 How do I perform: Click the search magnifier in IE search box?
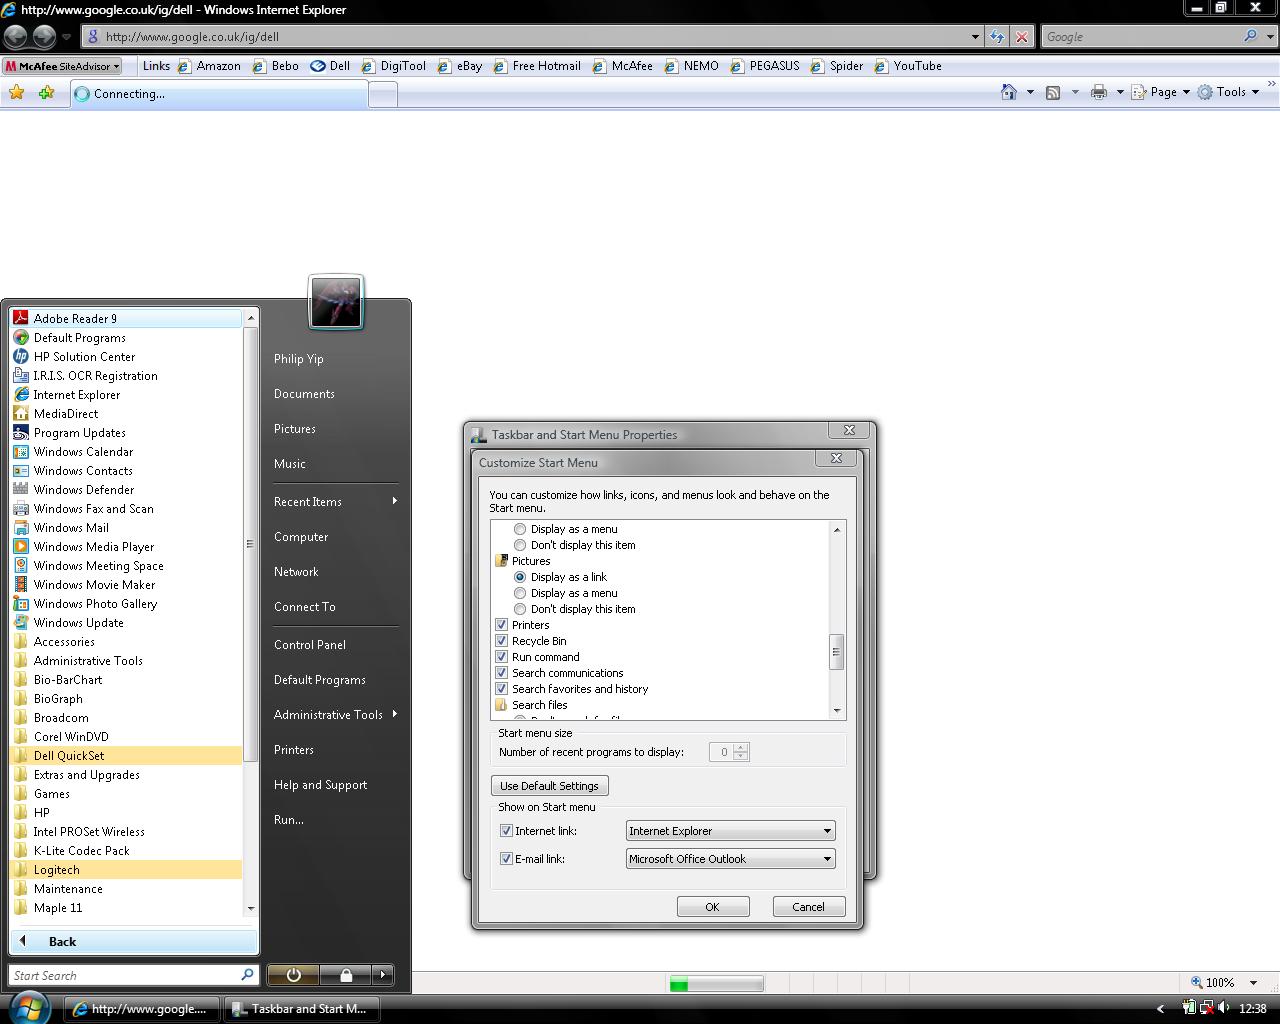[x=1250, y=36]
